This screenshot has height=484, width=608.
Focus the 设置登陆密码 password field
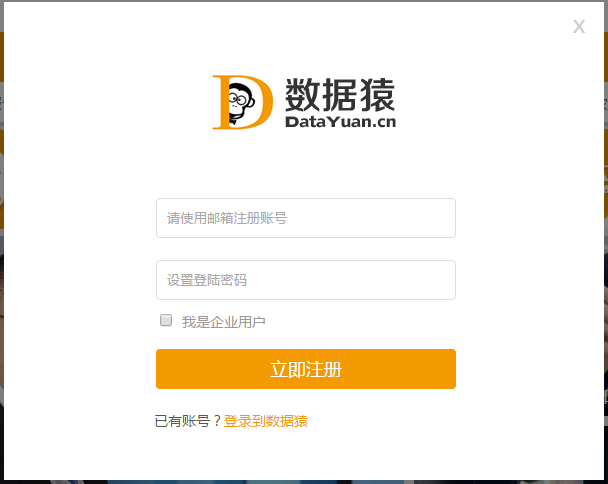coord(306,280)
